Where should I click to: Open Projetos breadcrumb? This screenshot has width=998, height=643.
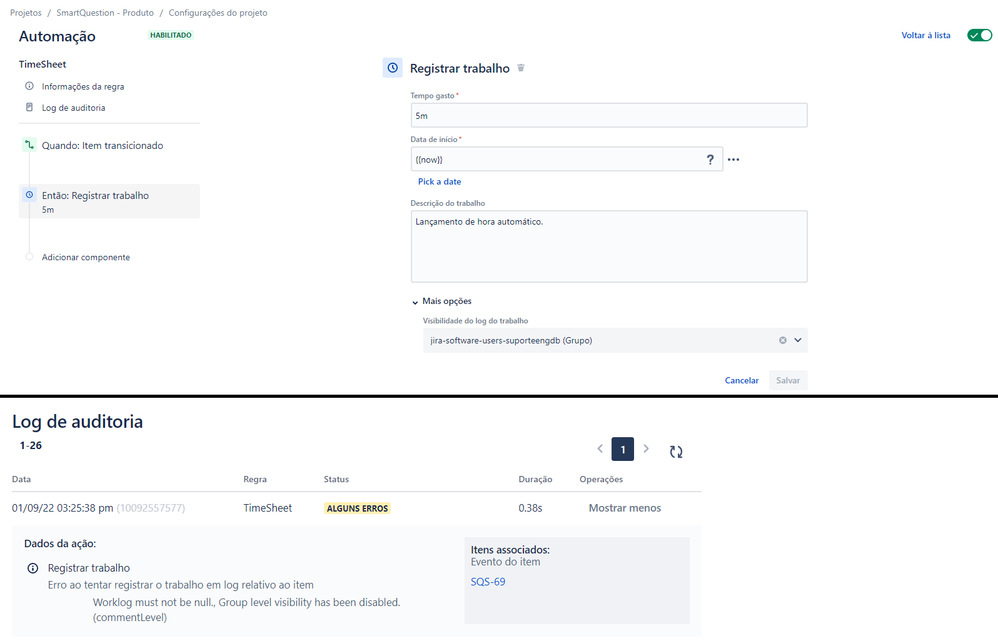[25, 13]
